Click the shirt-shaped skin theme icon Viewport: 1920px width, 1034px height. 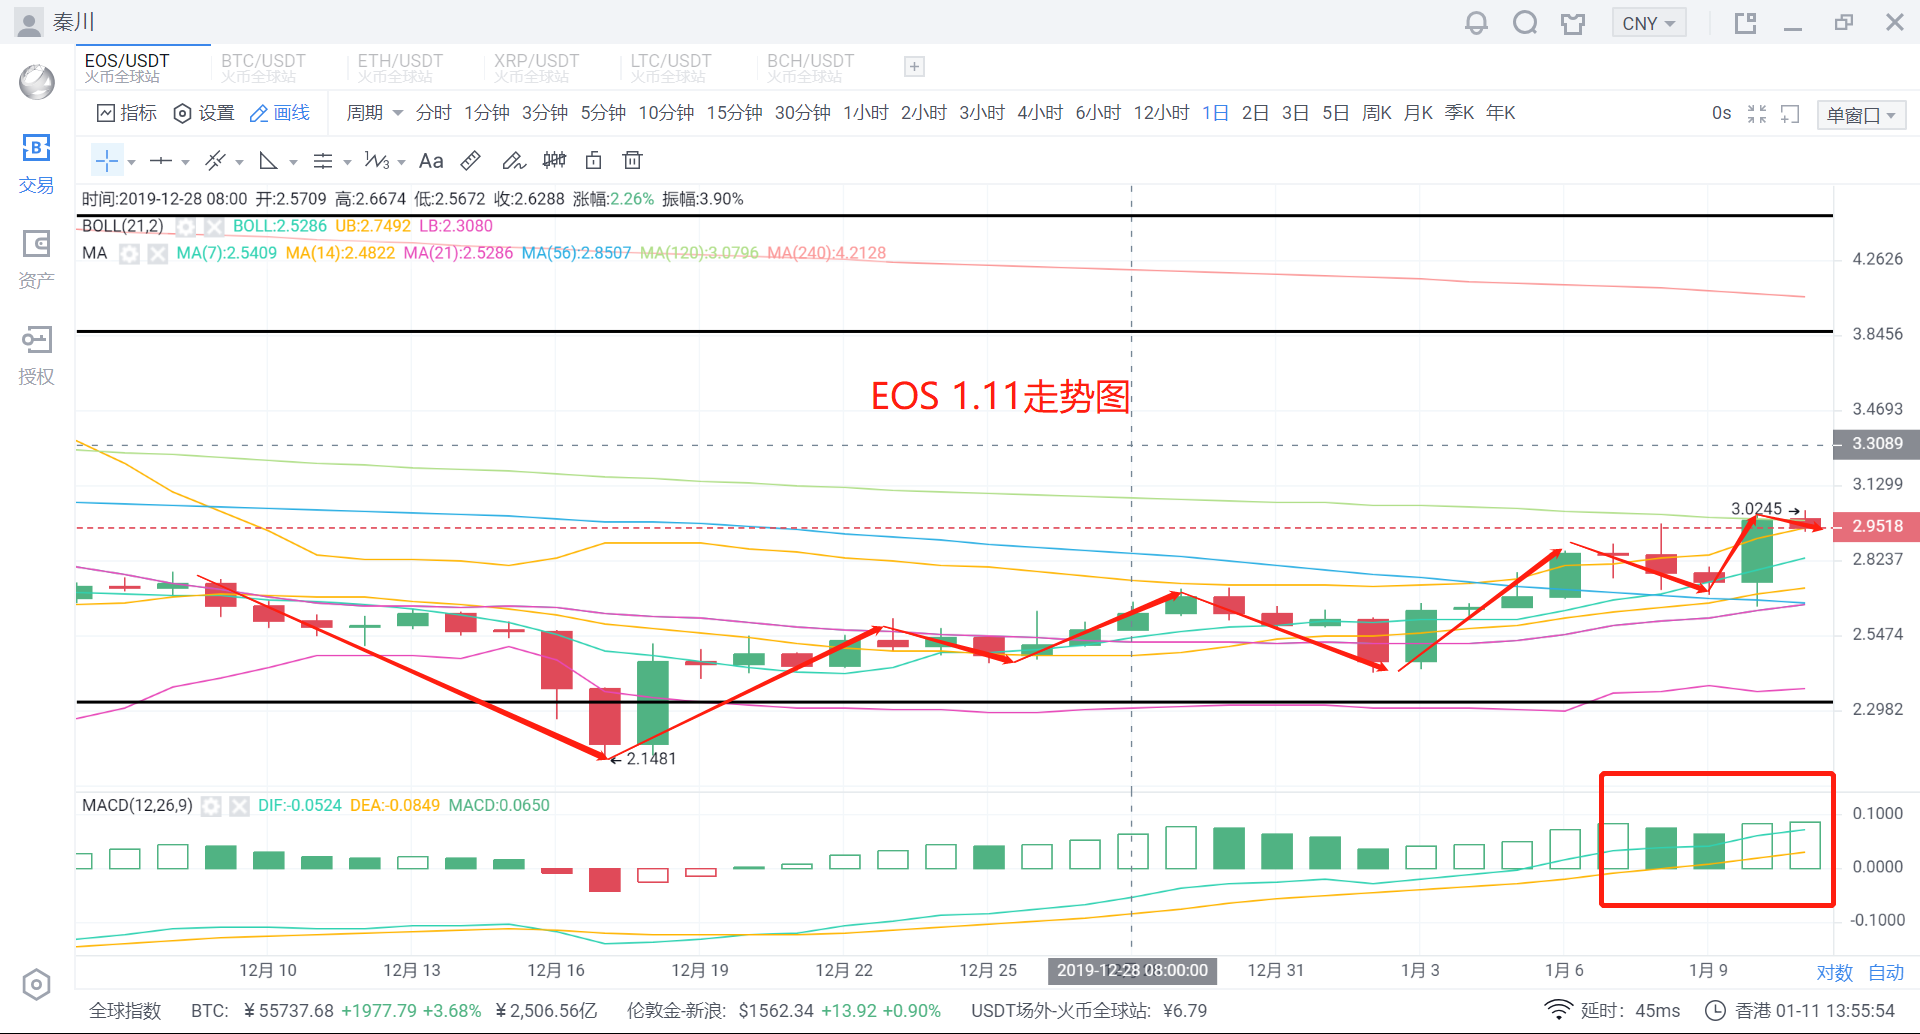[1573, 23]
